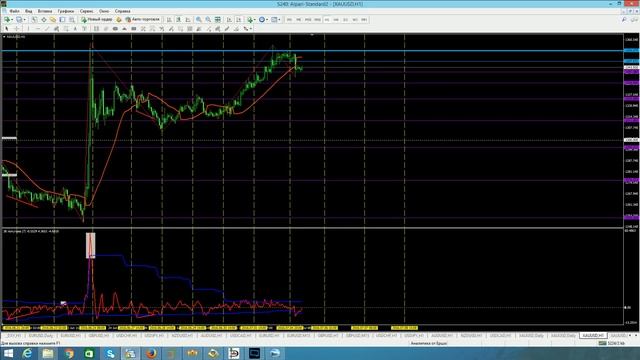
Task: Tile chart windows icon
Action: 218,20
